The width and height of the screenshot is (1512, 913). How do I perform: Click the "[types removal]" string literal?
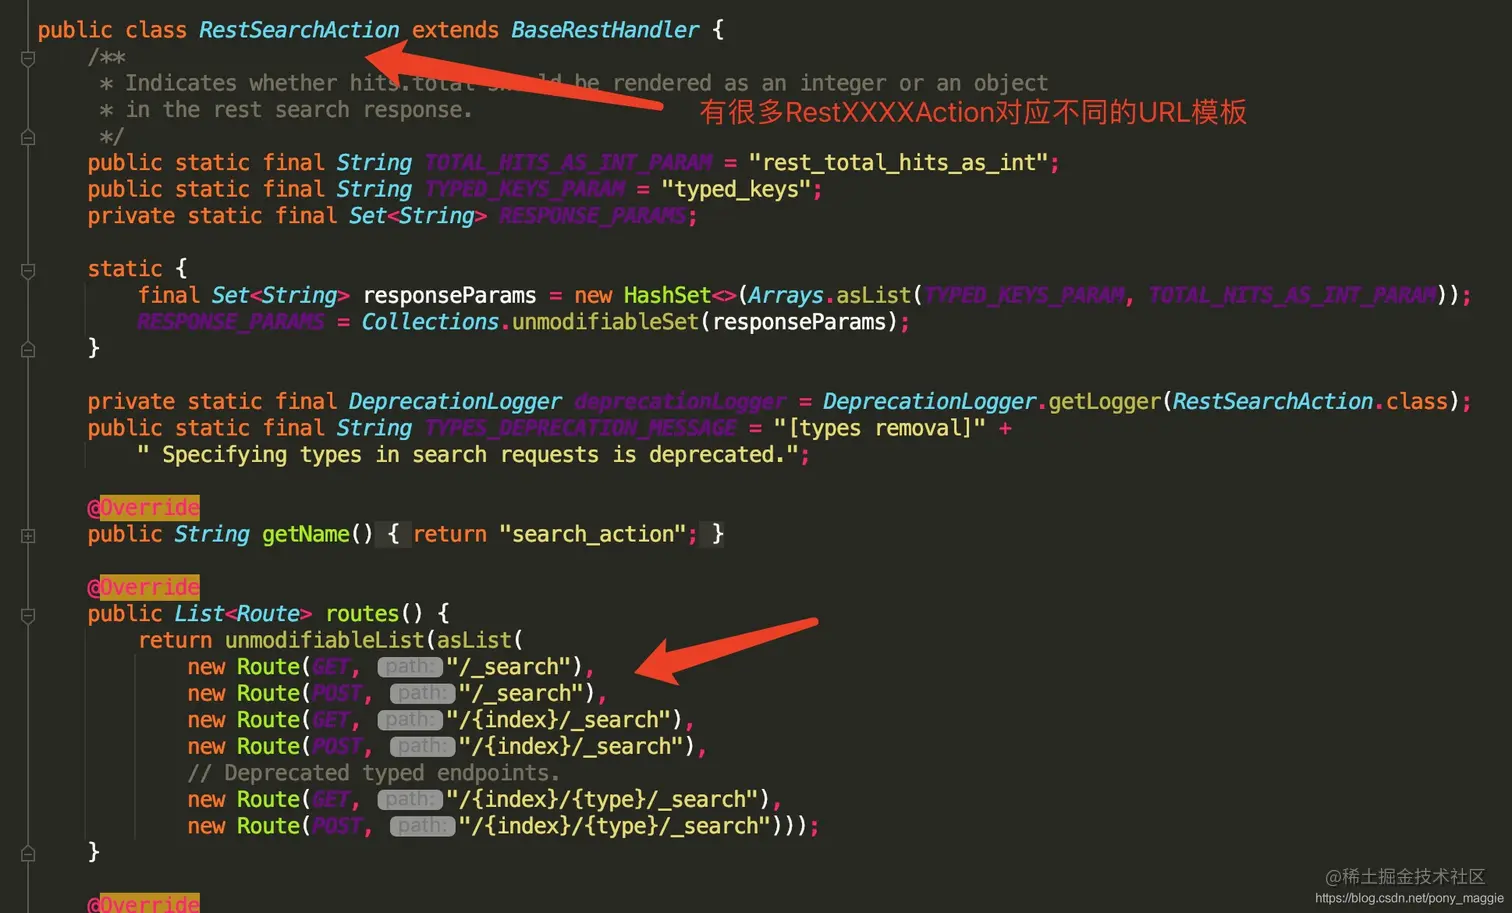tap(879, 428)
